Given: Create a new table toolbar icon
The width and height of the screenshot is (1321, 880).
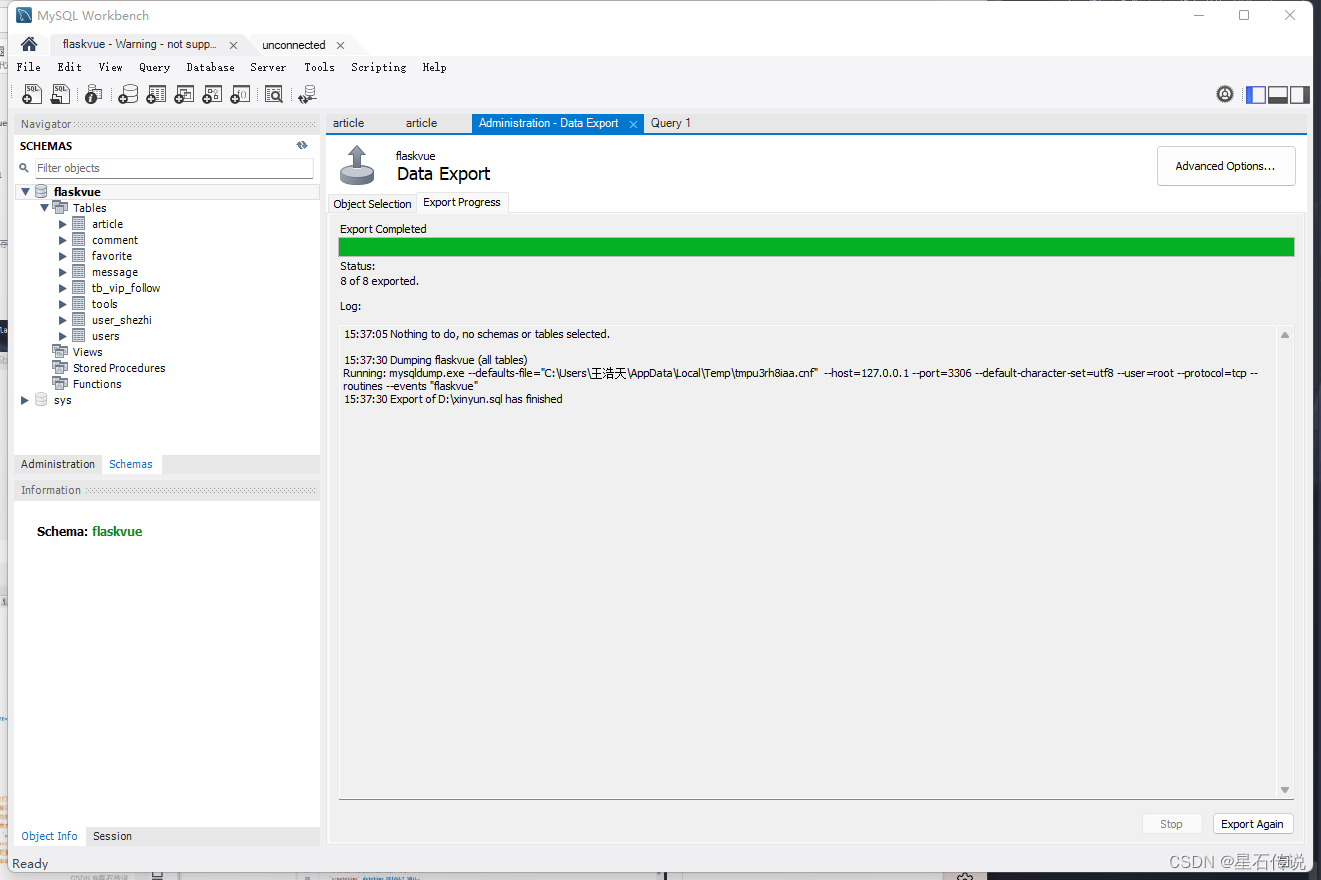Looking at the screenshot, I should (x=156, y=94).
